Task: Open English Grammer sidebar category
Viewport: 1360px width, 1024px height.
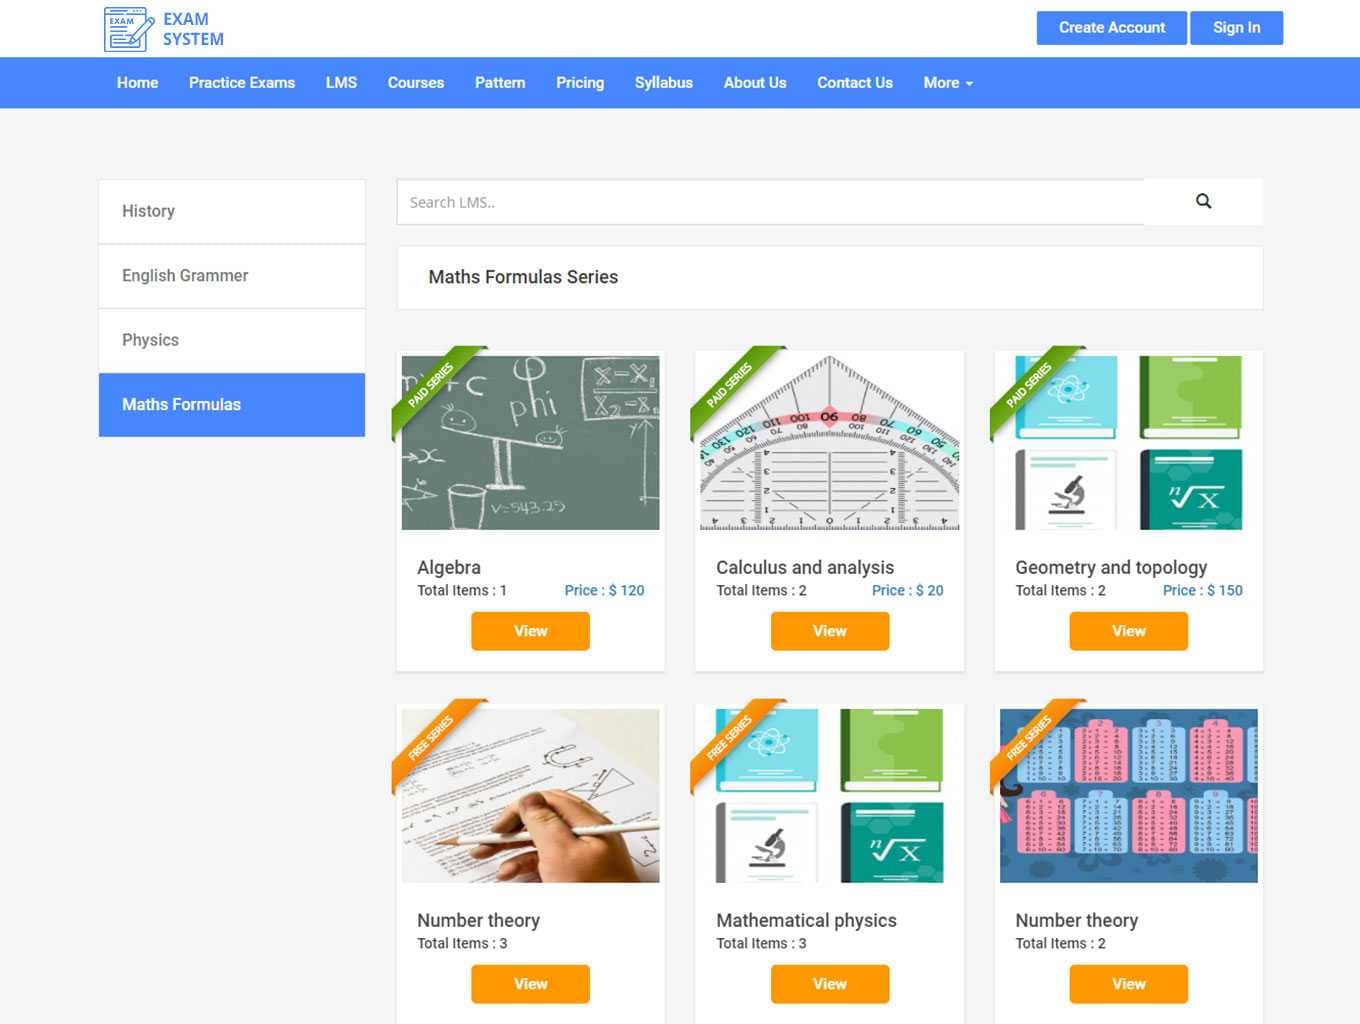Action: pos(231,276)
